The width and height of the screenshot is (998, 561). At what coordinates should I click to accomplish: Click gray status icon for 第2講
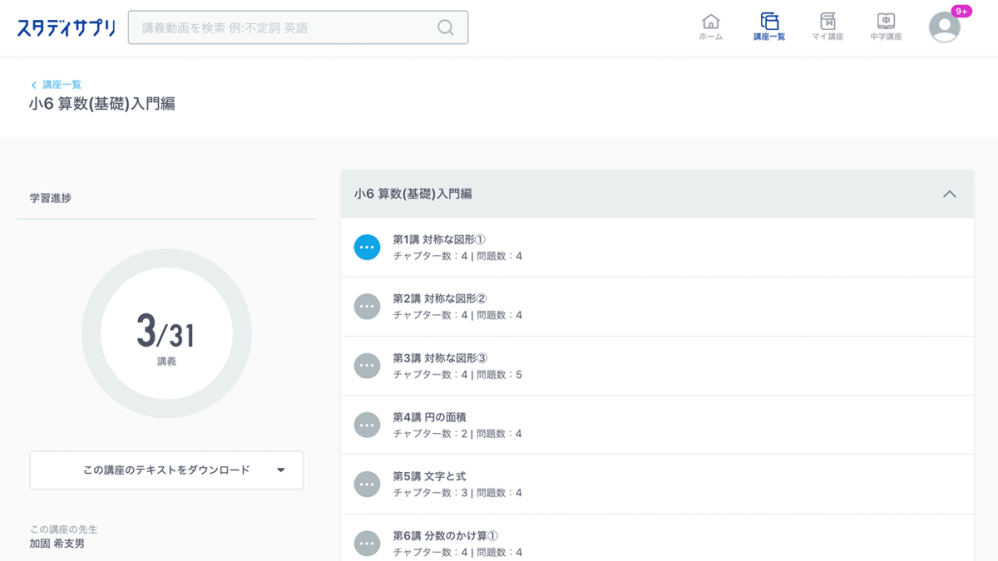[367, 306]
